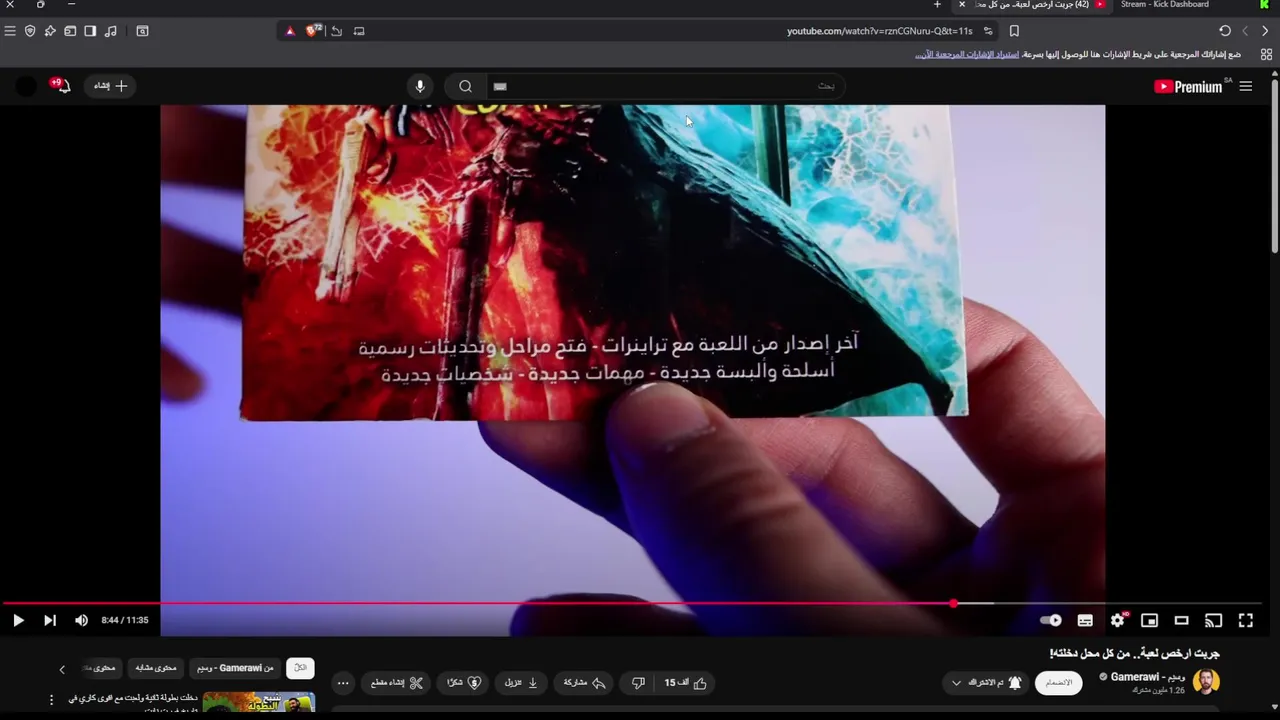Open the music note media control icon
The image size is (1280, 720).
(x=110, y=31)
